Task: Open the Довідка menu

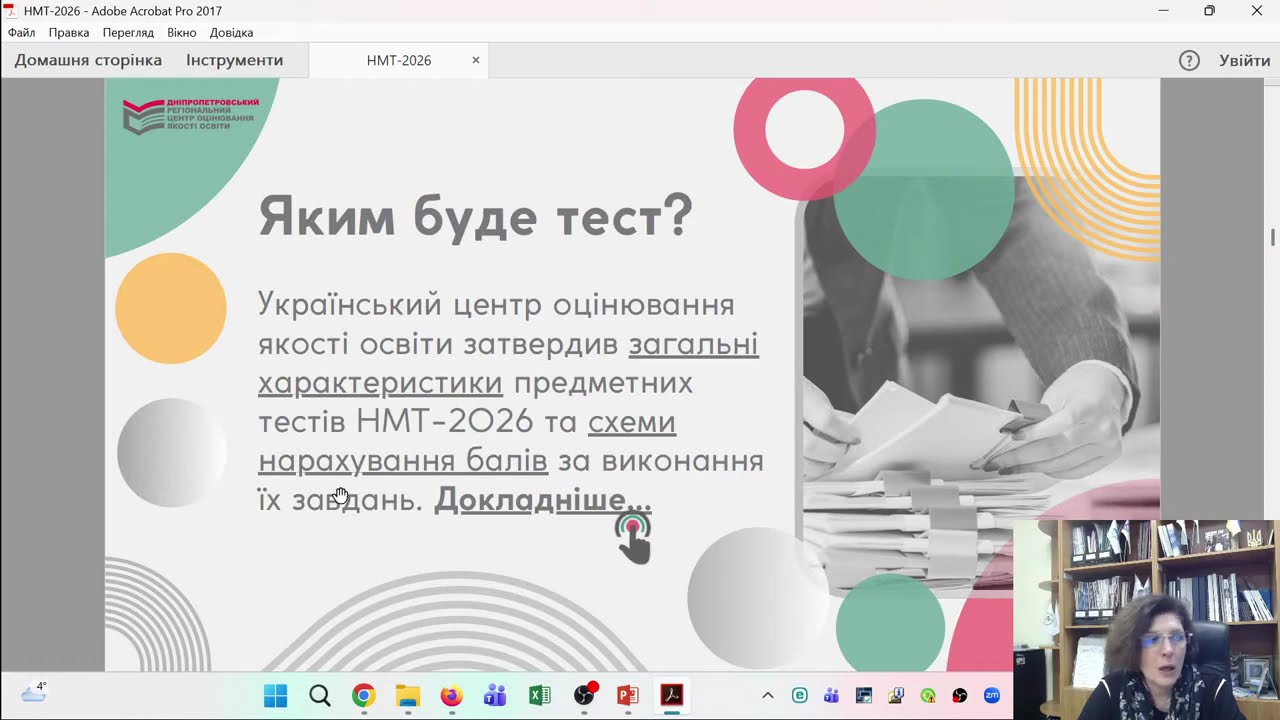Action: pyautogui.click(x=231, y=33)
